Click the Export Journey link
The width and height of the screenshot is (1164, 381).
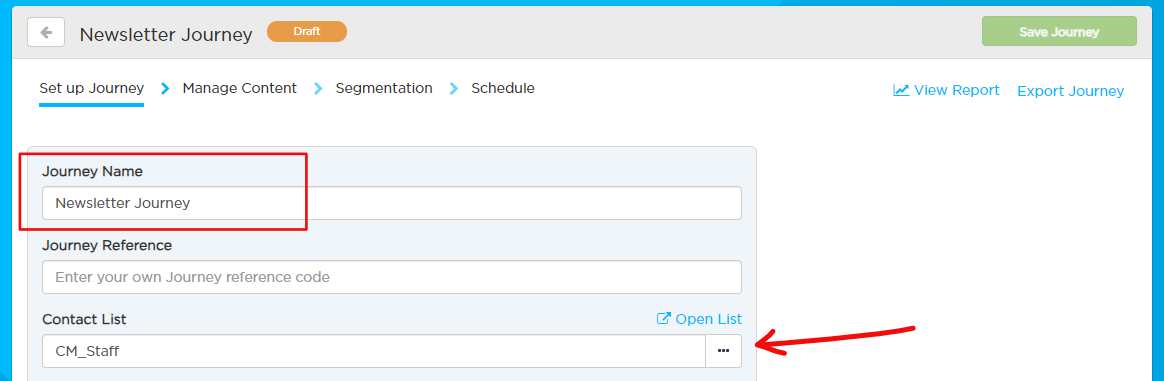pos(1070,91)
